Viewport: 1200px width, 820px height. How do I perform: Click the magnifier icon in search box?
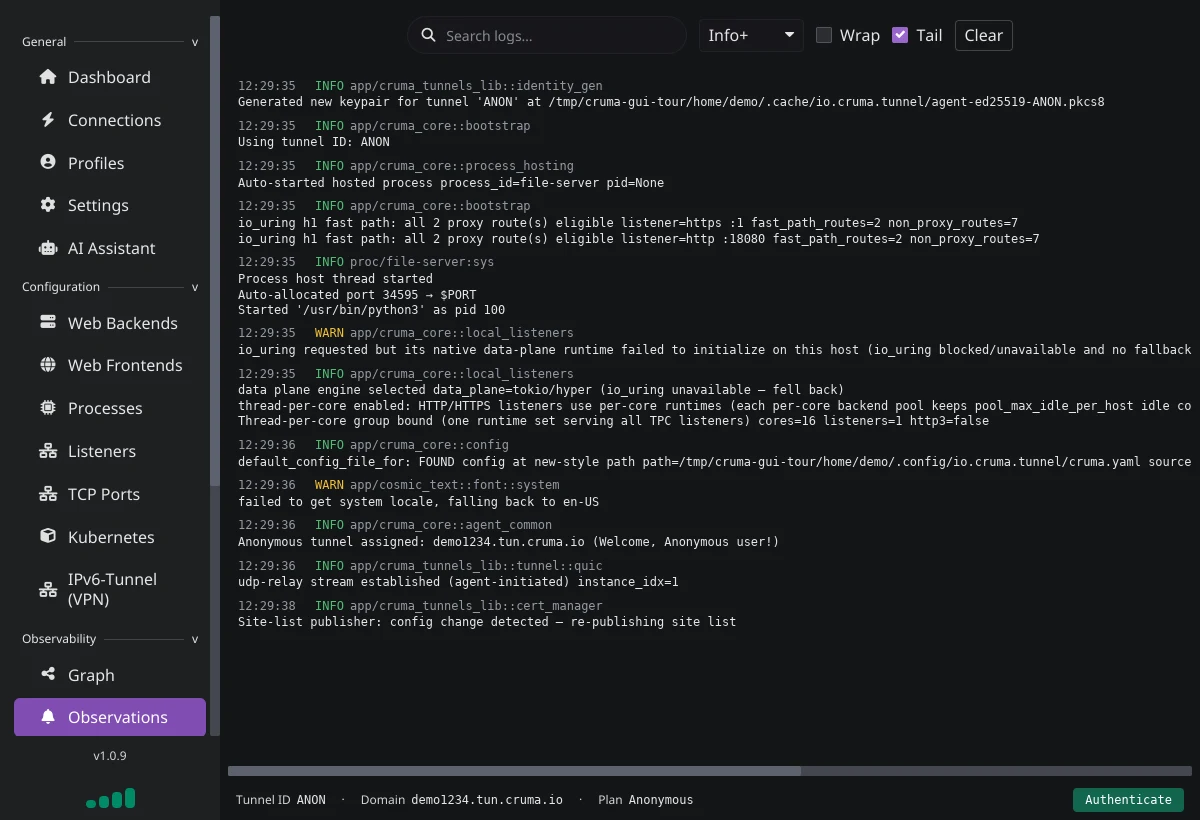428,36
